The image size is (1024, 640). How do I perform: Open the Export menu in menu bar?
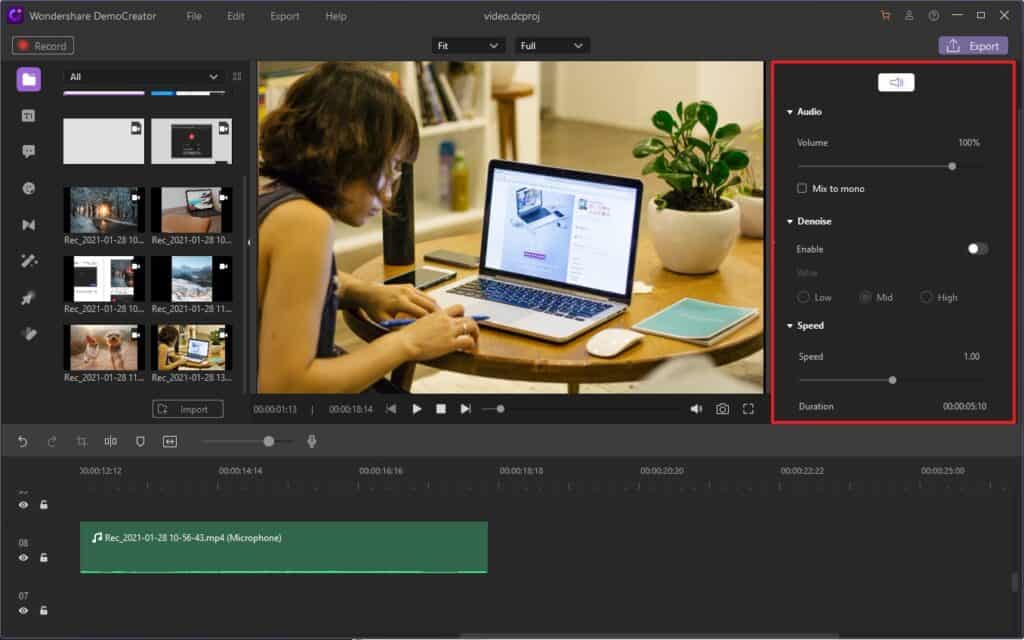pyautogui.click(x=284, y=16)
